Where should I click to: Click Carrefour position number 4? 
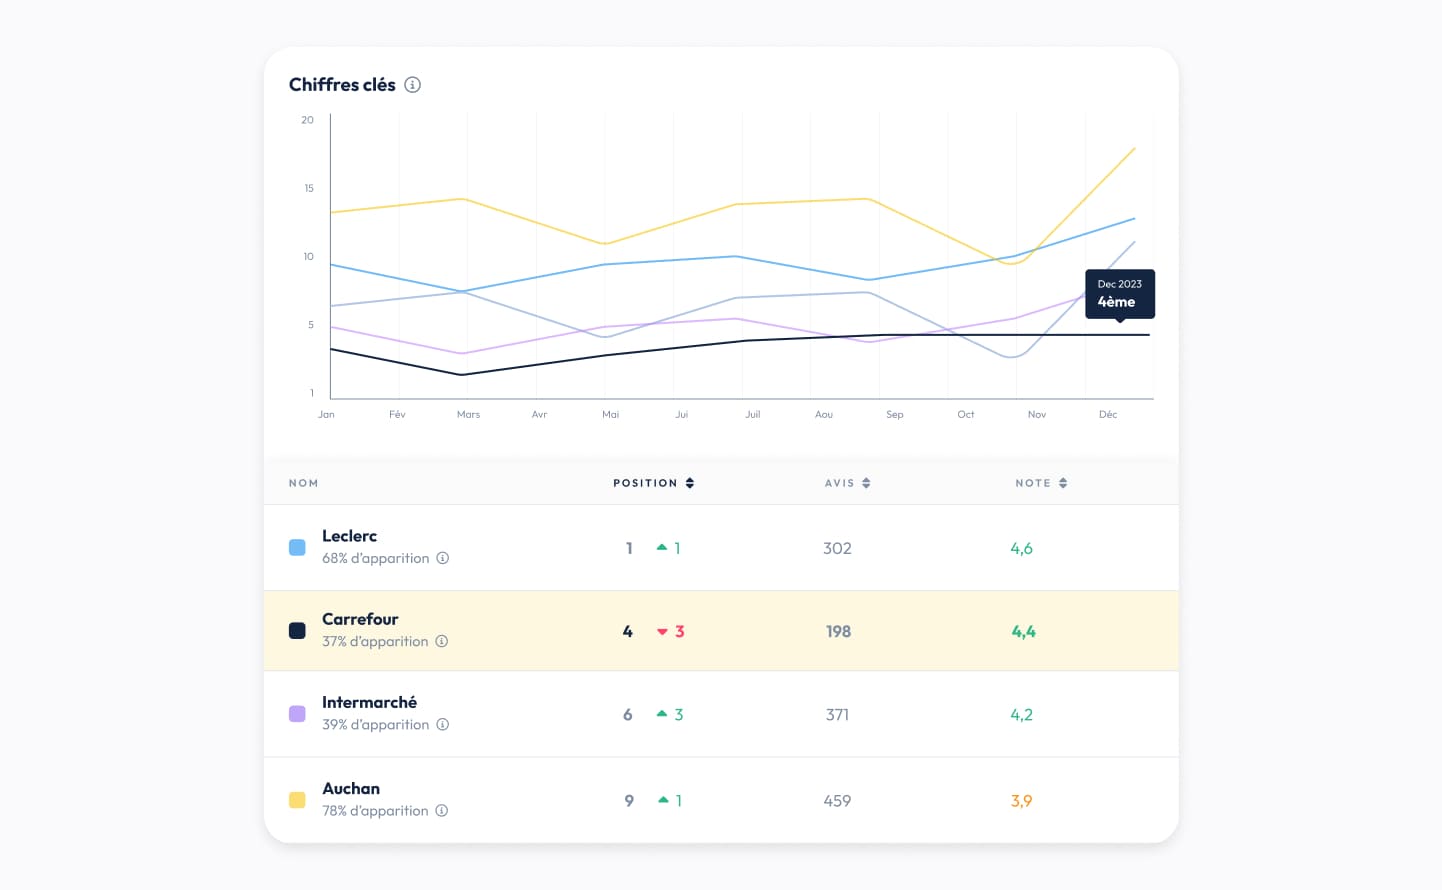pyautogui.click(x=627, y=631)
